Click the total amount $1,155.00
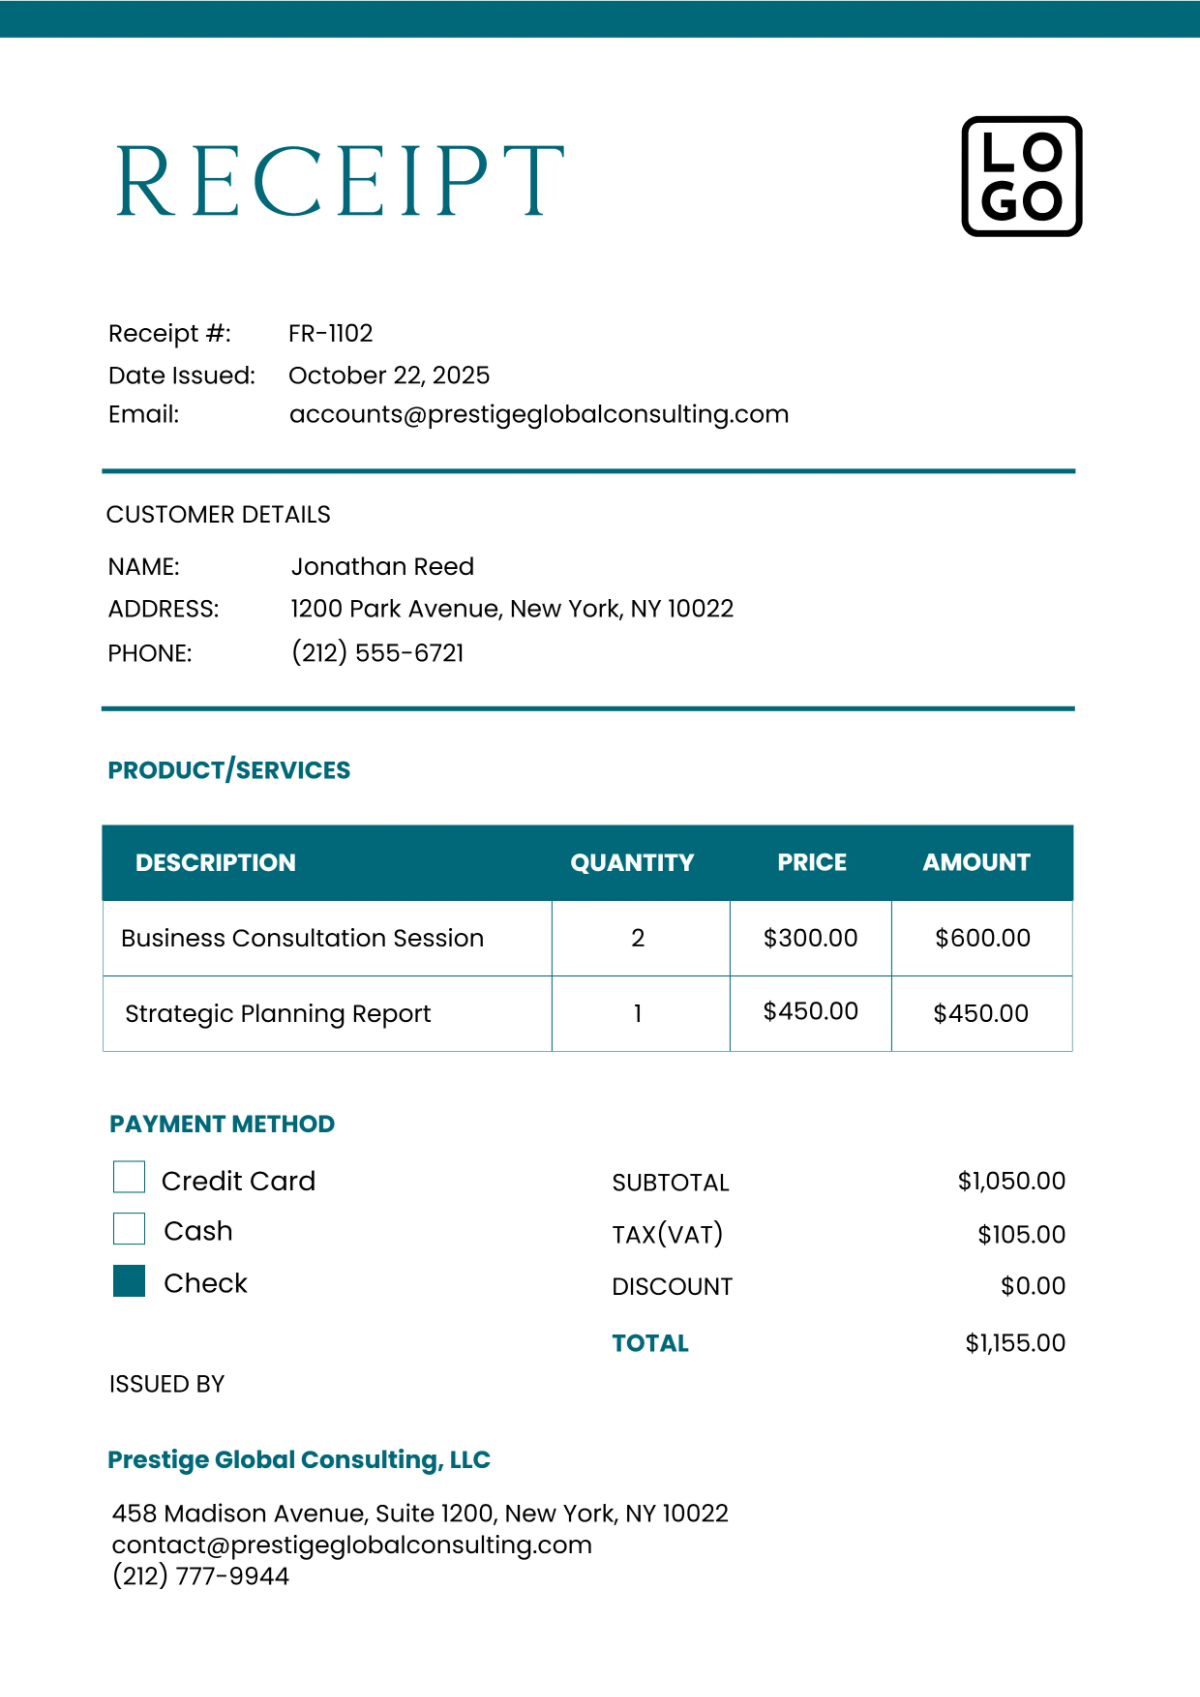Screen dimensions: 1200x1697 pos(1015,1343)
